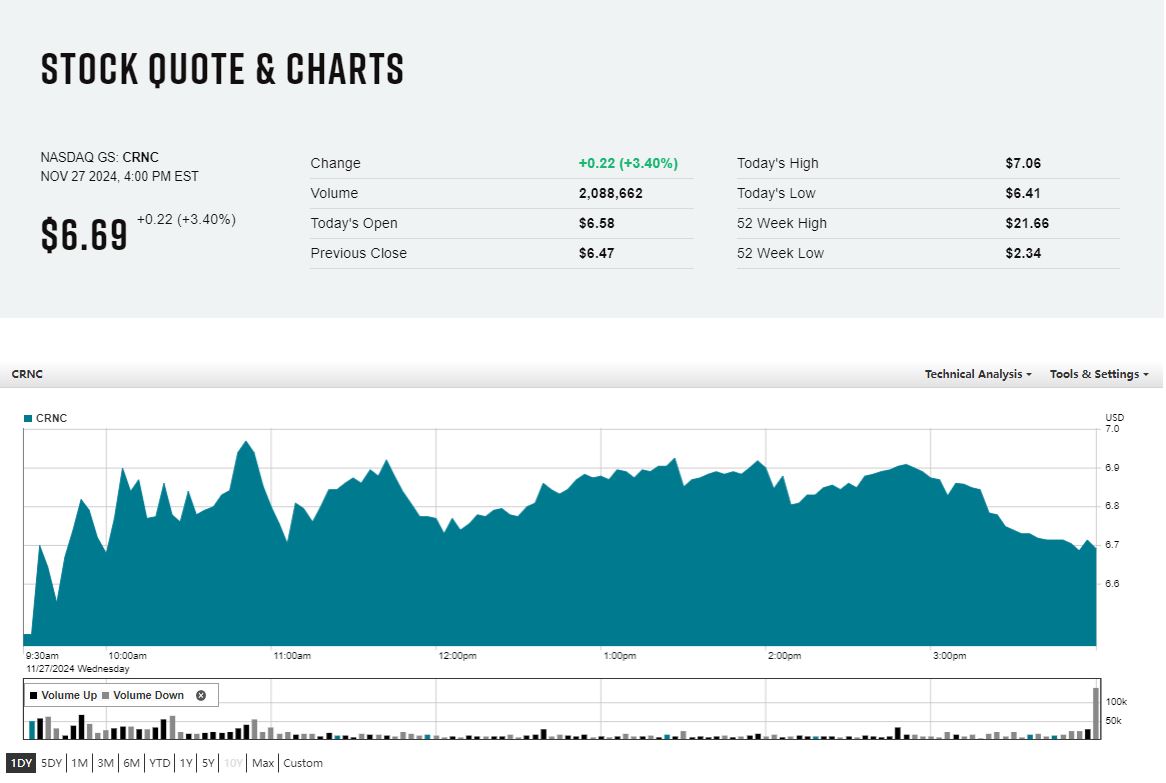Choose the 3M time period
This screenshot has height=783, width=1166.
pos(105,763)
